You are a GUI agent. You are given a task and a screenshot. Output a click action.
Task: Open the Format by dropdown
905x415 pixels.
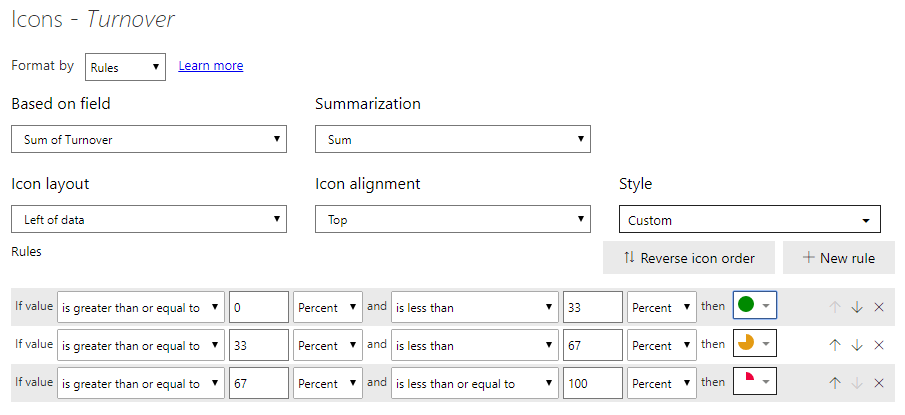pyautogui.click(x=125, y=67)
